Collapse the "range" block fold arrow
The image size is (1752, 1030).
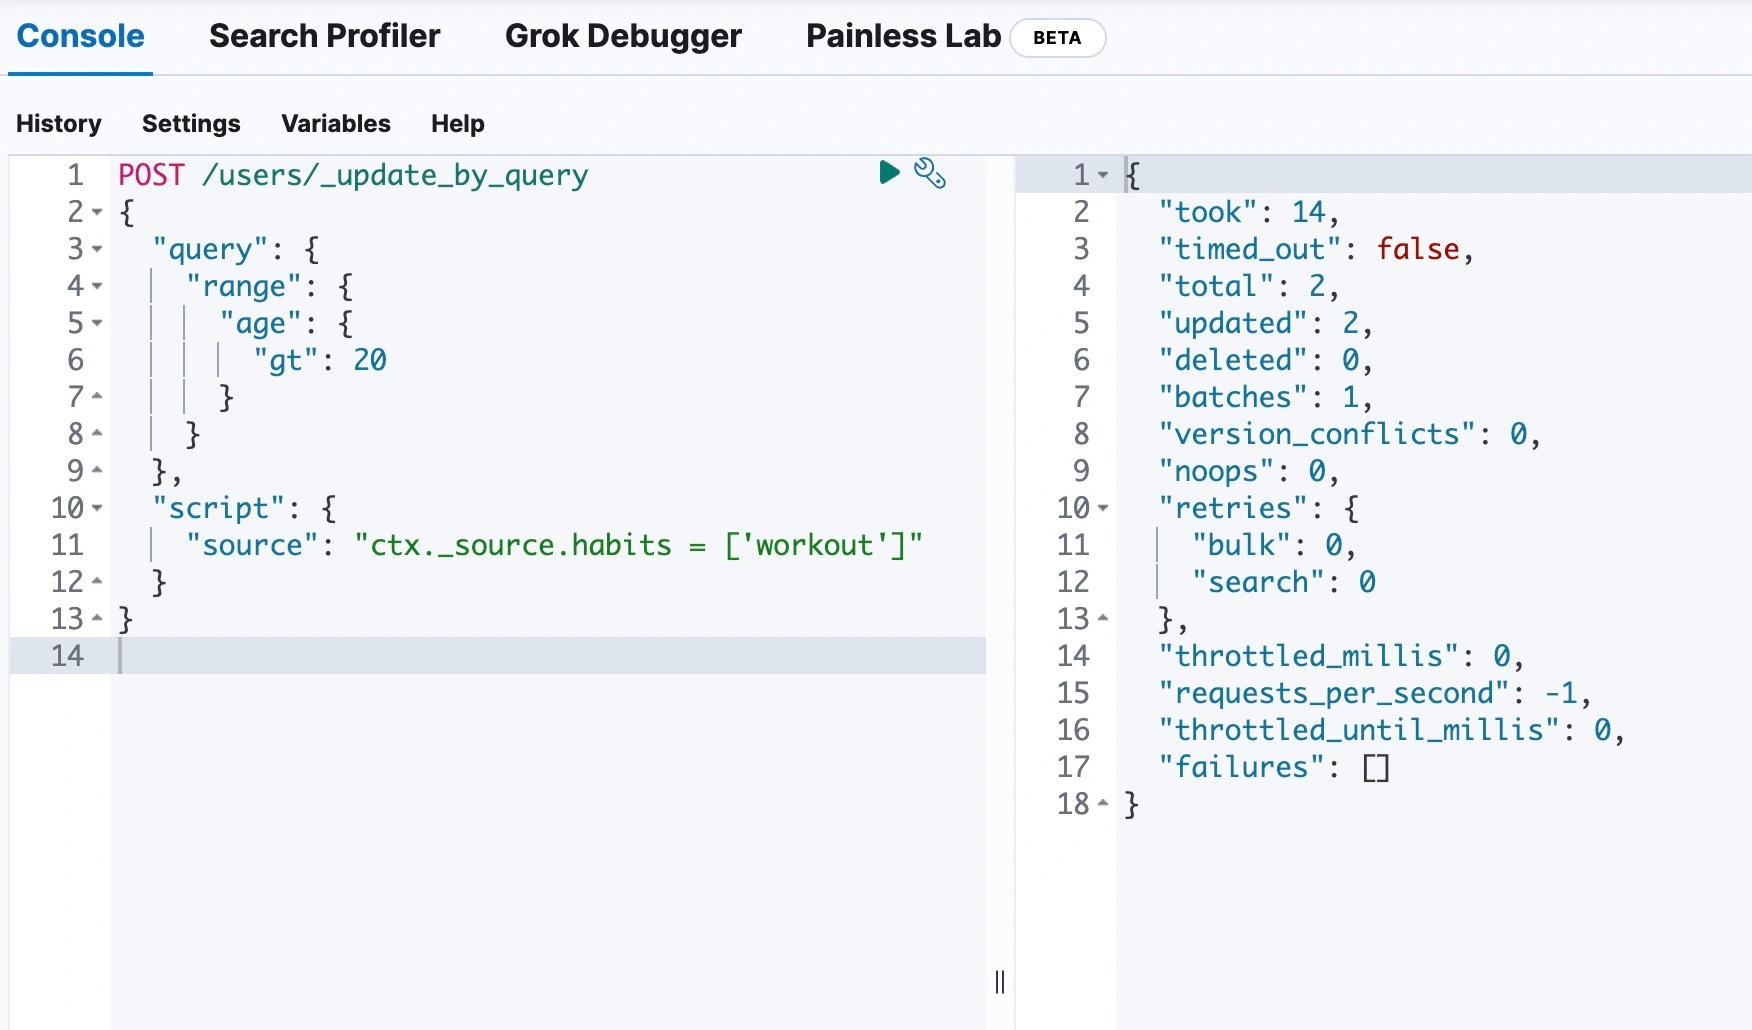tap(97, 286)
